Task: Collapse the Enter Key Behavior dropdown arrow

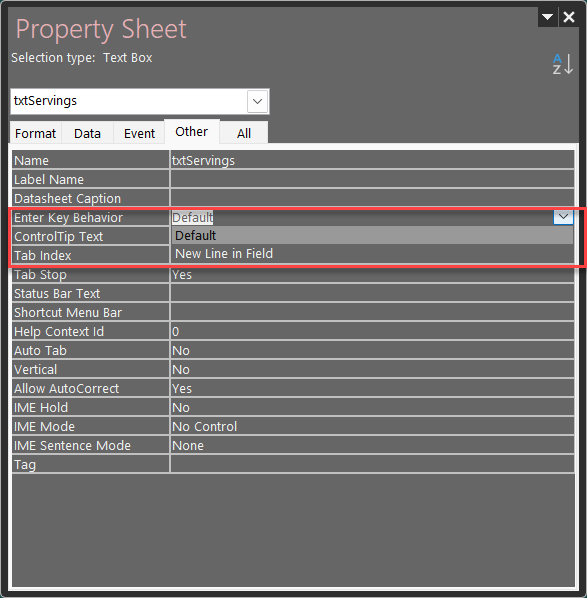Action: coord(563,217)
